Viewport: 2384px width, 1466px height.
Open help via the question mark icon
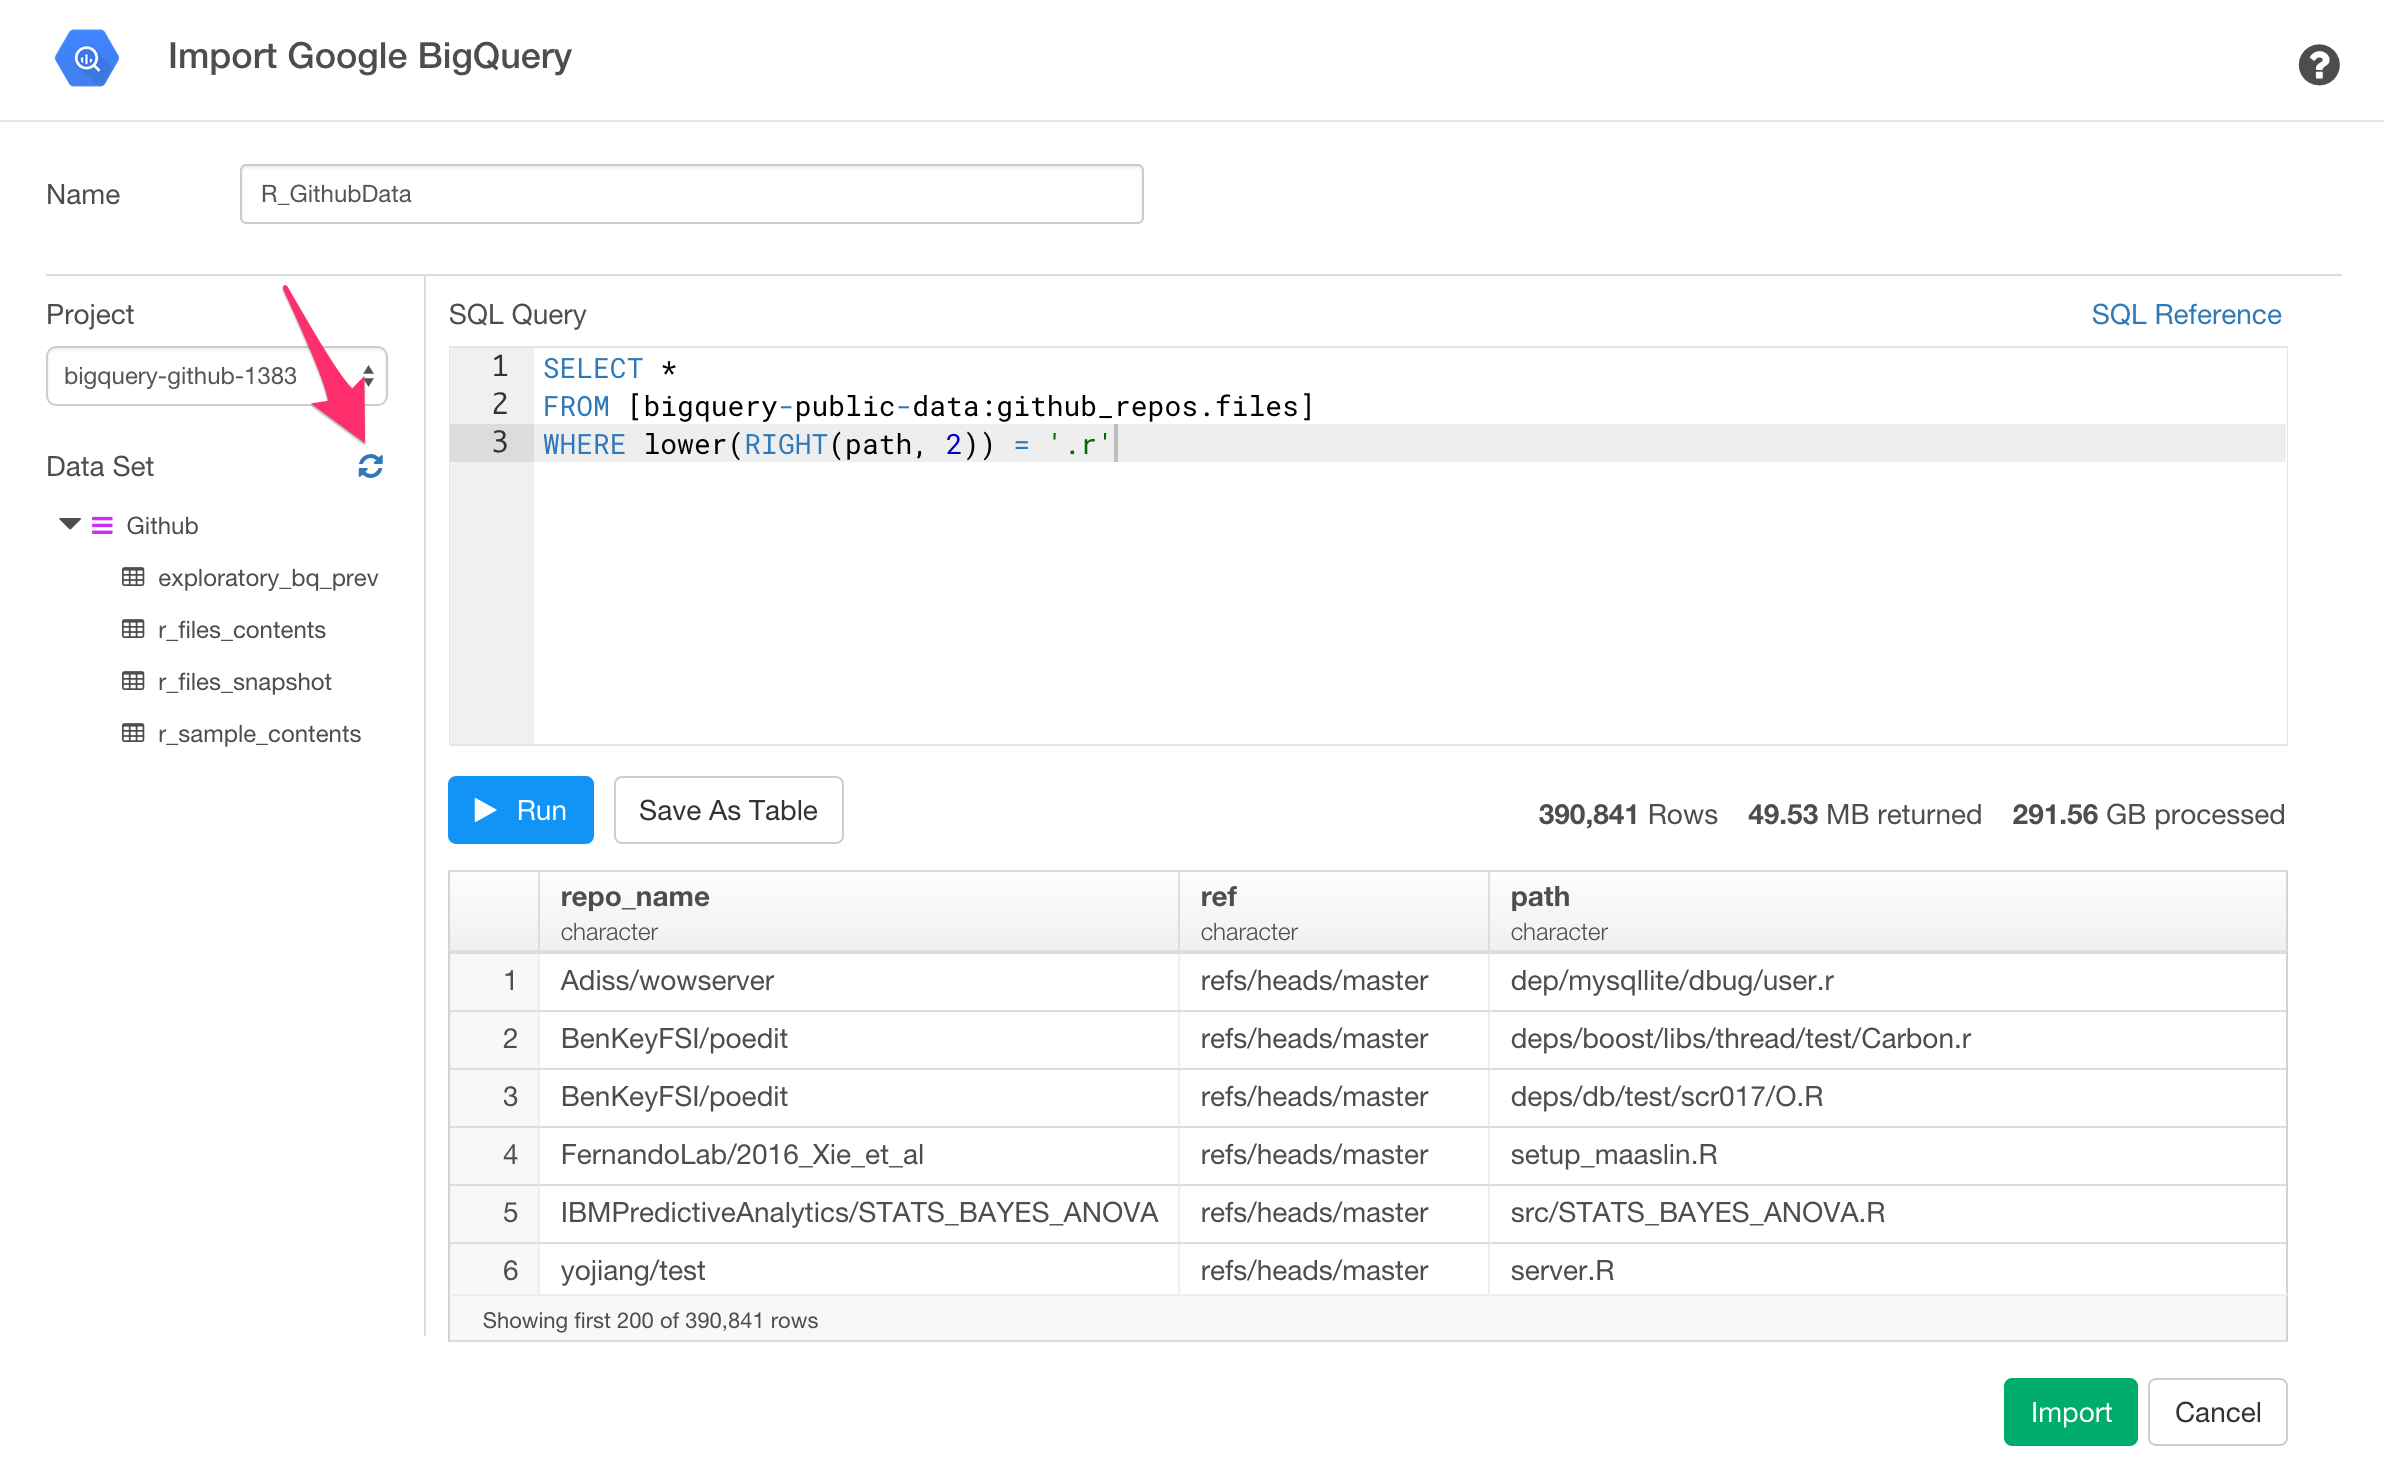coord(2319,65)
